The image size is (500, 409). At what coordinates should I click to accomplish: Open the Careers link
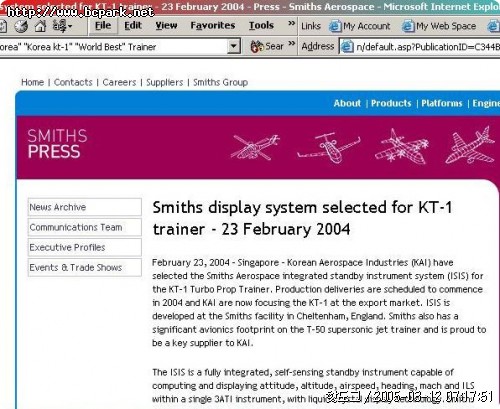point(119,82)
